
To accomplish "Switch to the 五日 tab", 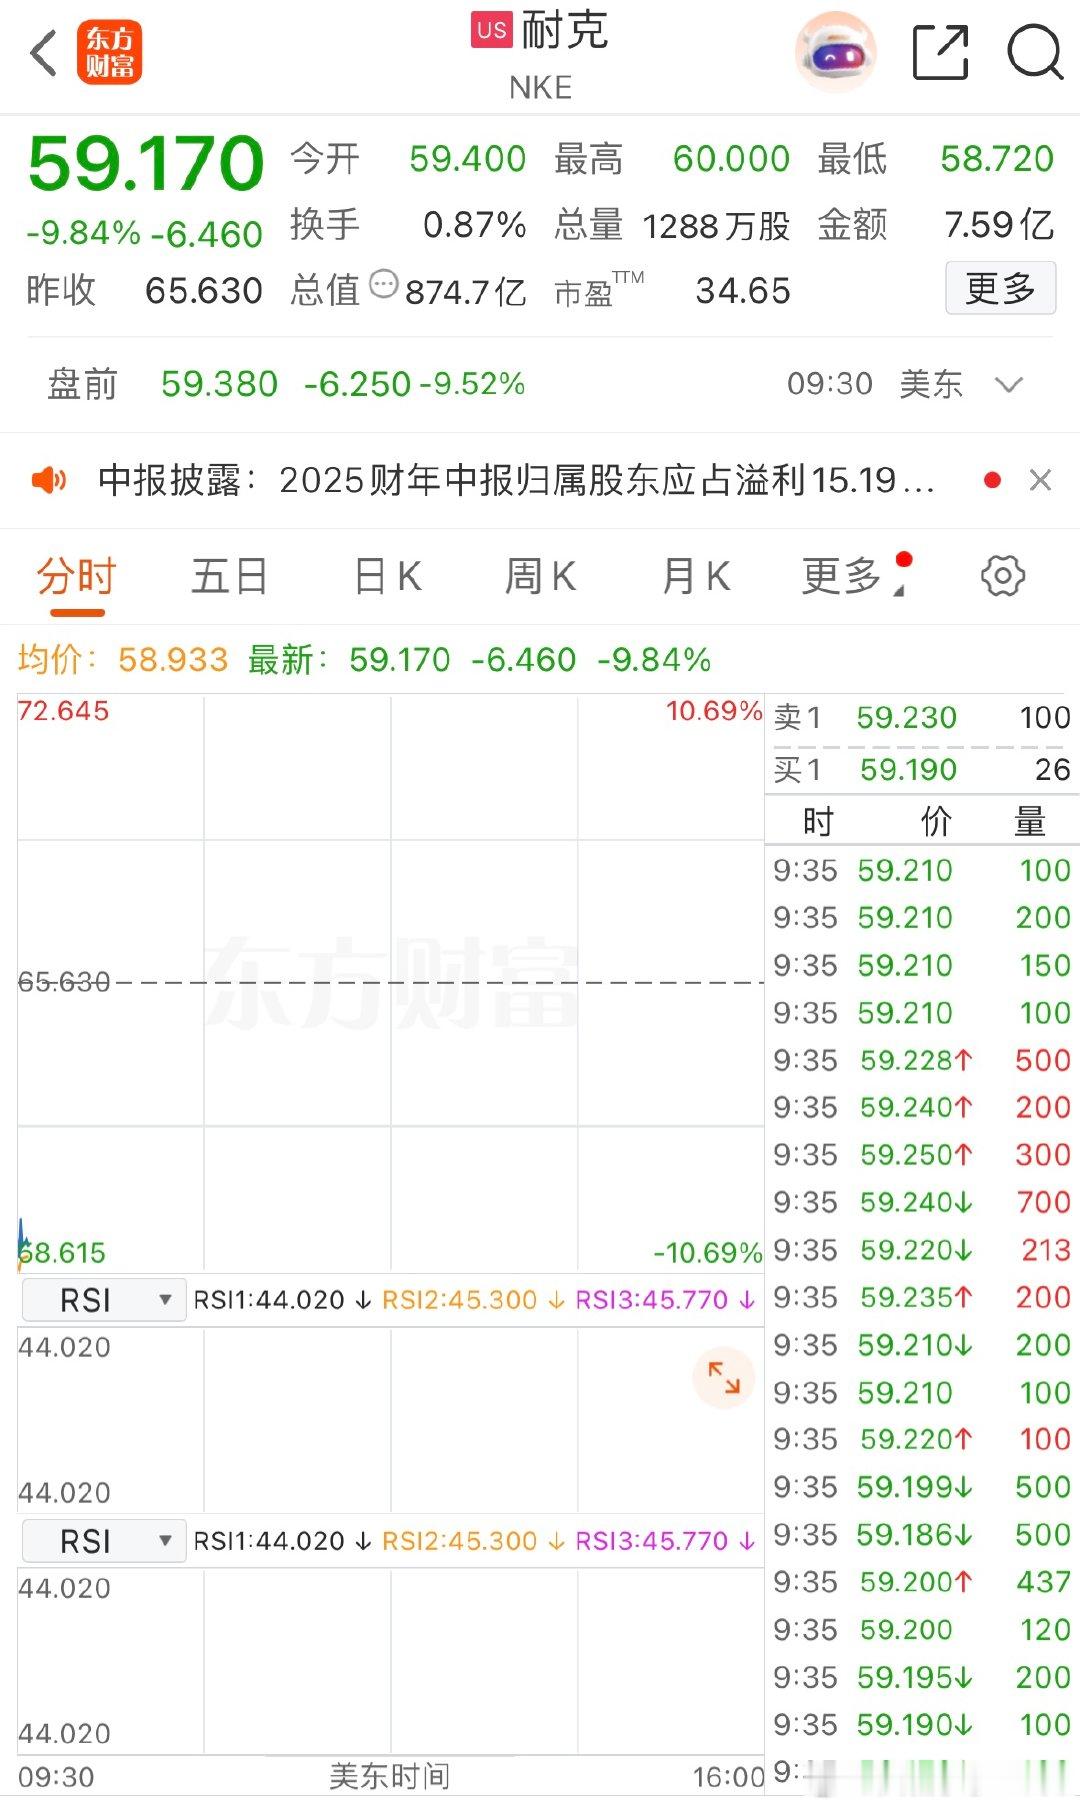I will (x=229, y=577).
